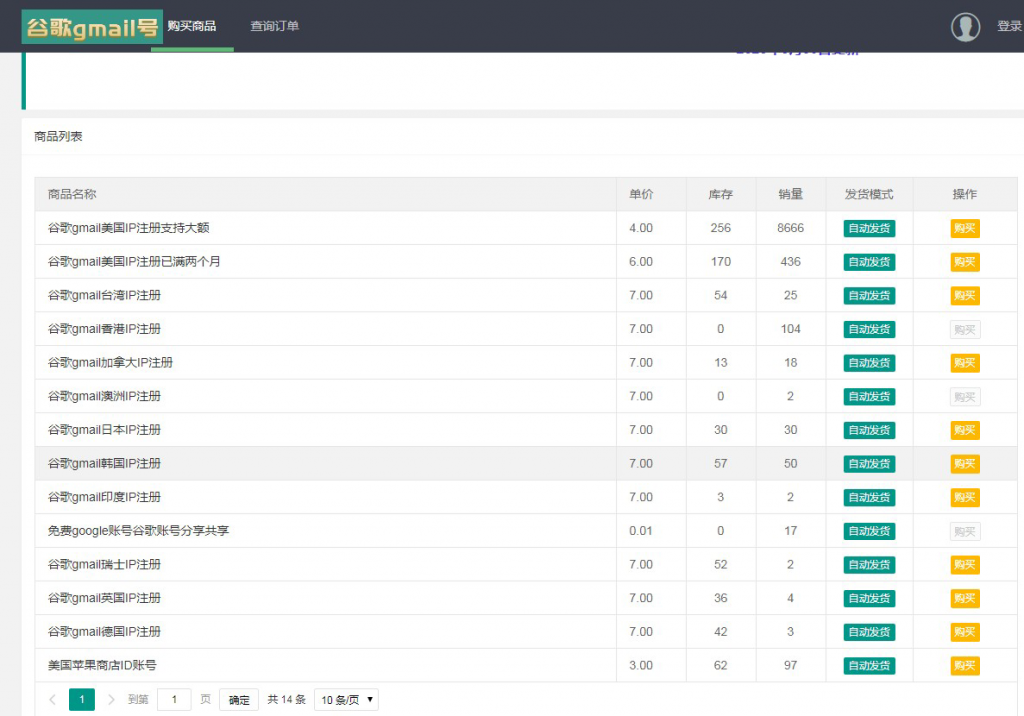Go to the next page arrow
This screenshot has height=716, width=1024.
pos(111,700)
